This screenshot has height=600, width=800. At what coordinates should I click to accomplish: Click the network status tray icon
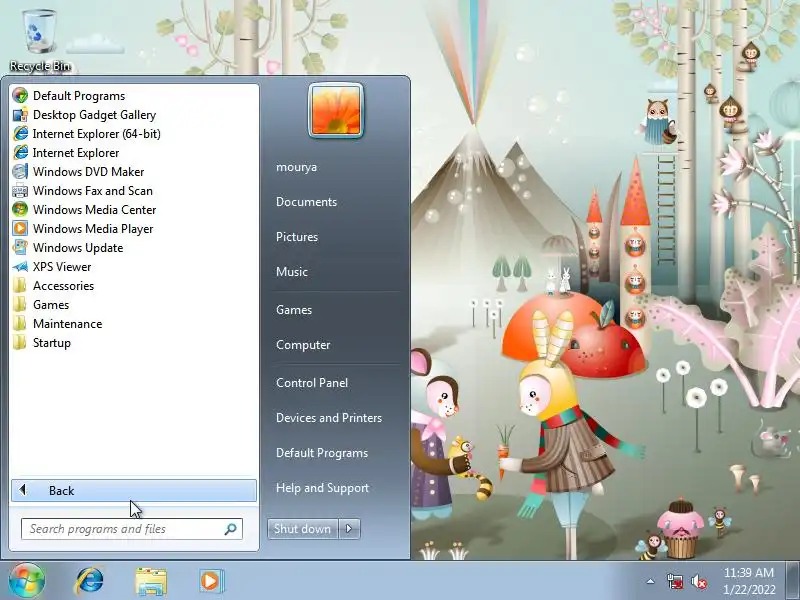(x=675, y=581)
